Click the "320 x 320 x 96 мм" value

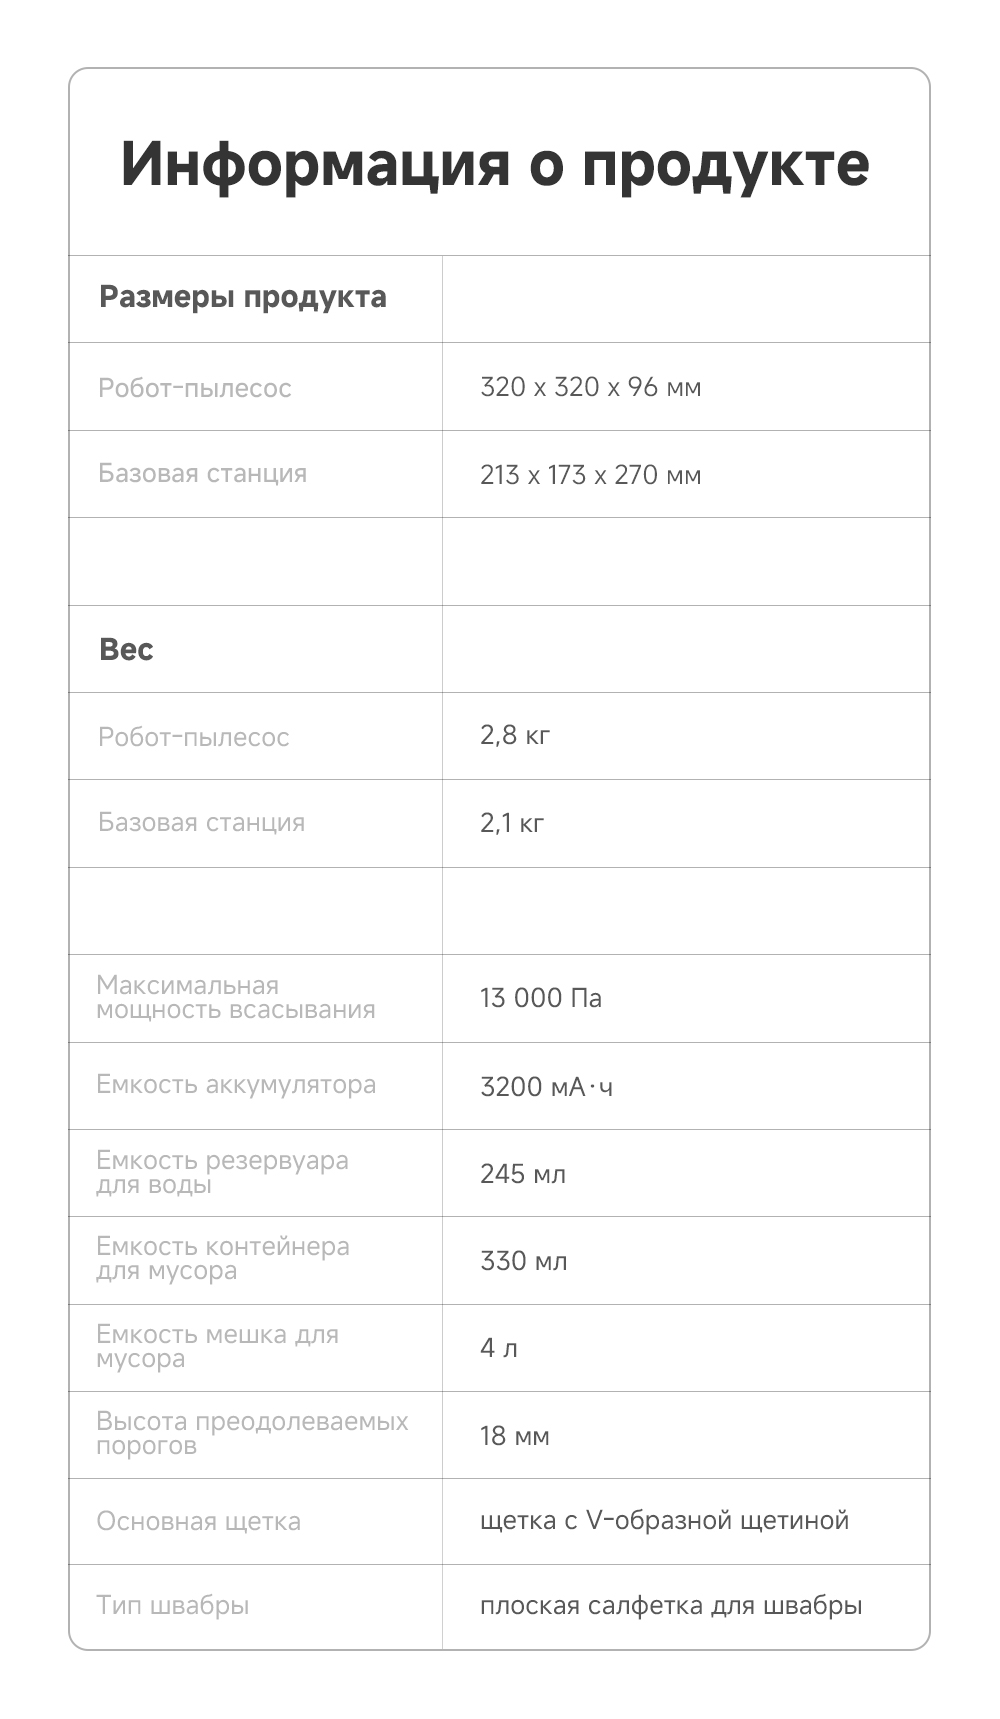coord(590,387)
